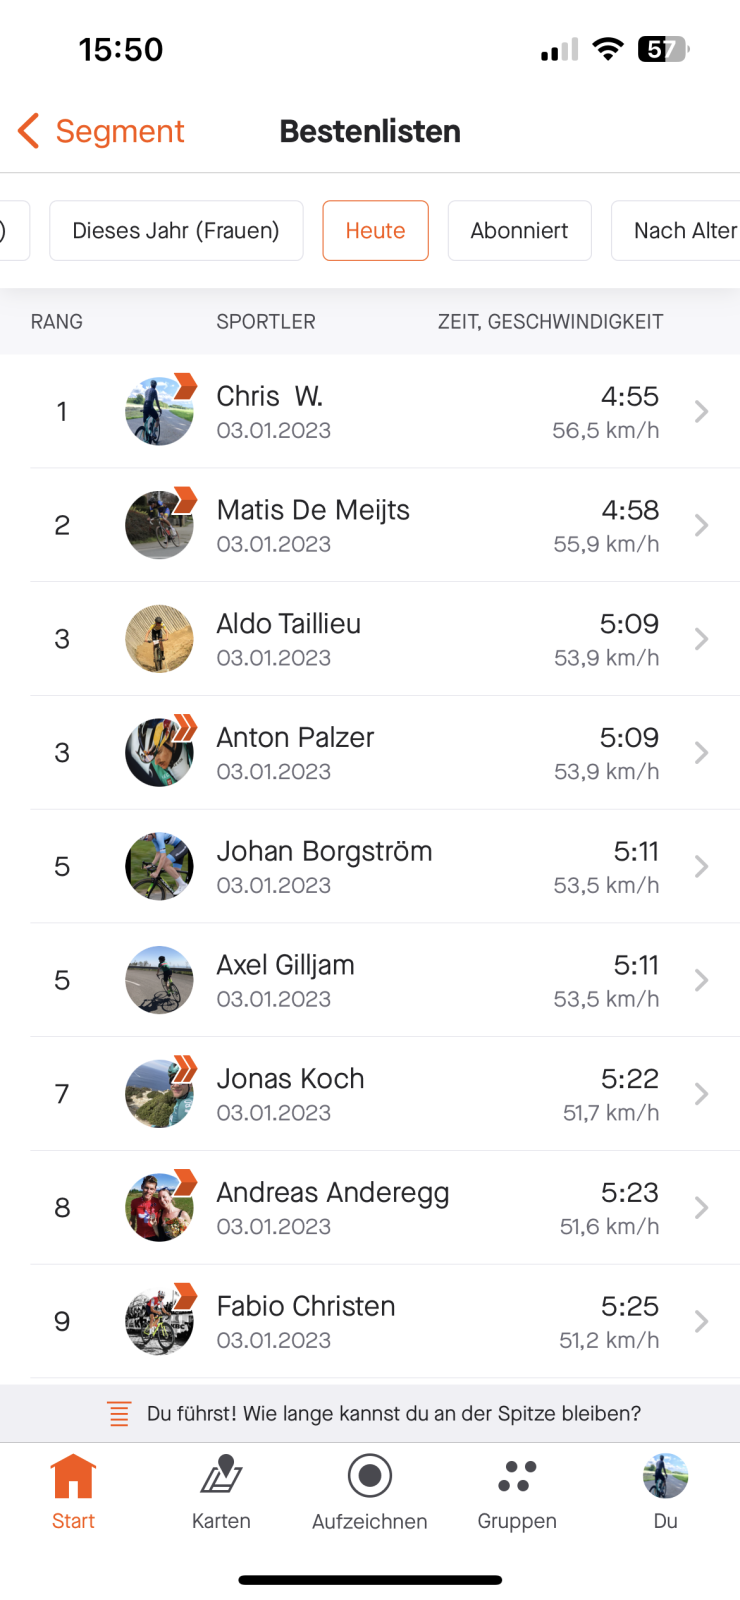Screen dimensions: 740x1600
Task: Switch to the Dieses Jahr (Frauen) filter
Action: (x=176, y=231)
